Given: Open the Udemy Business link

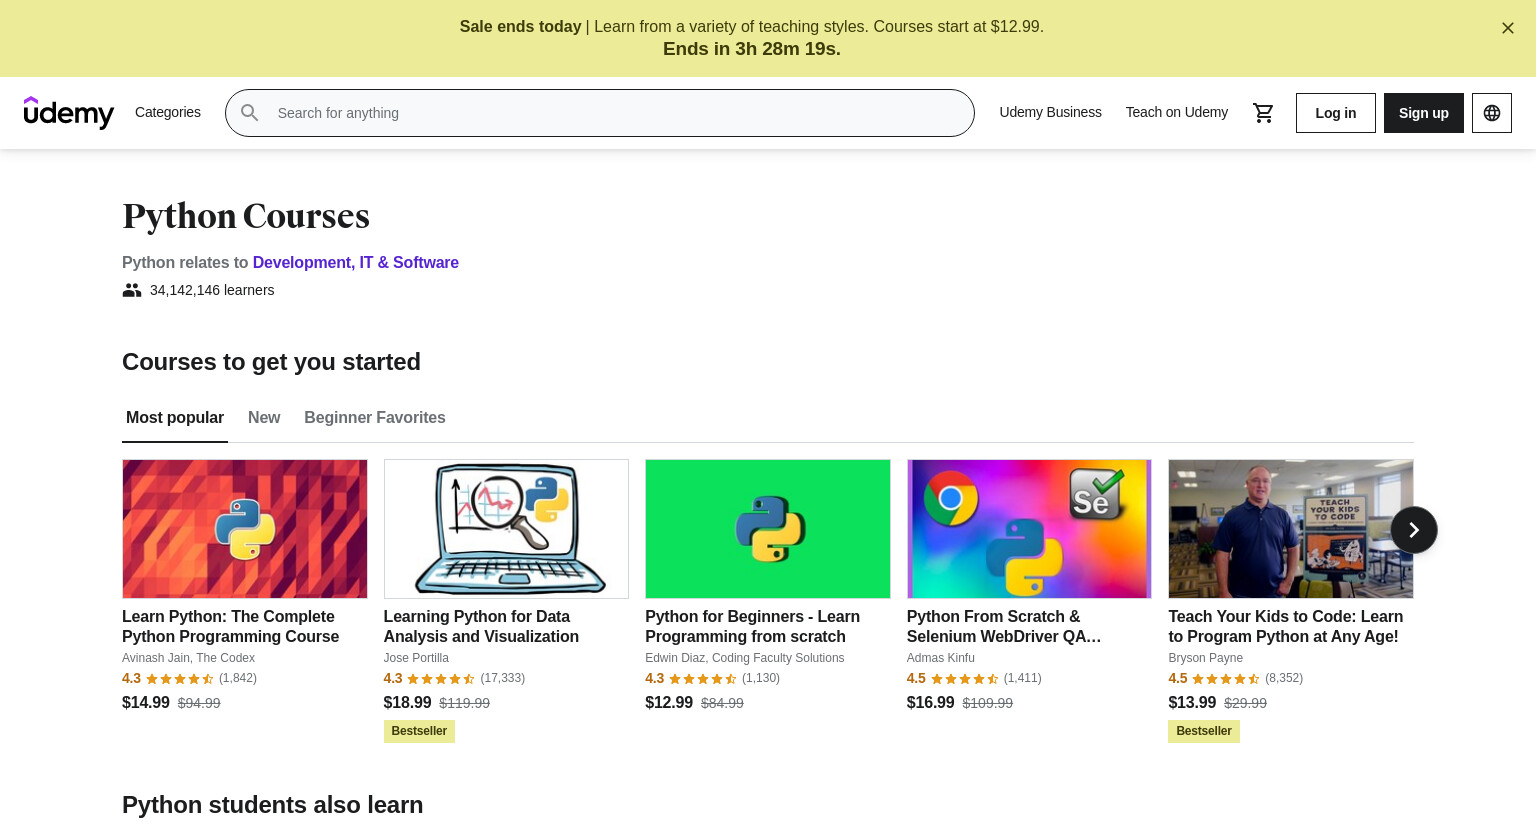Looking at the screenshot, I should (x=1050, y=112).
